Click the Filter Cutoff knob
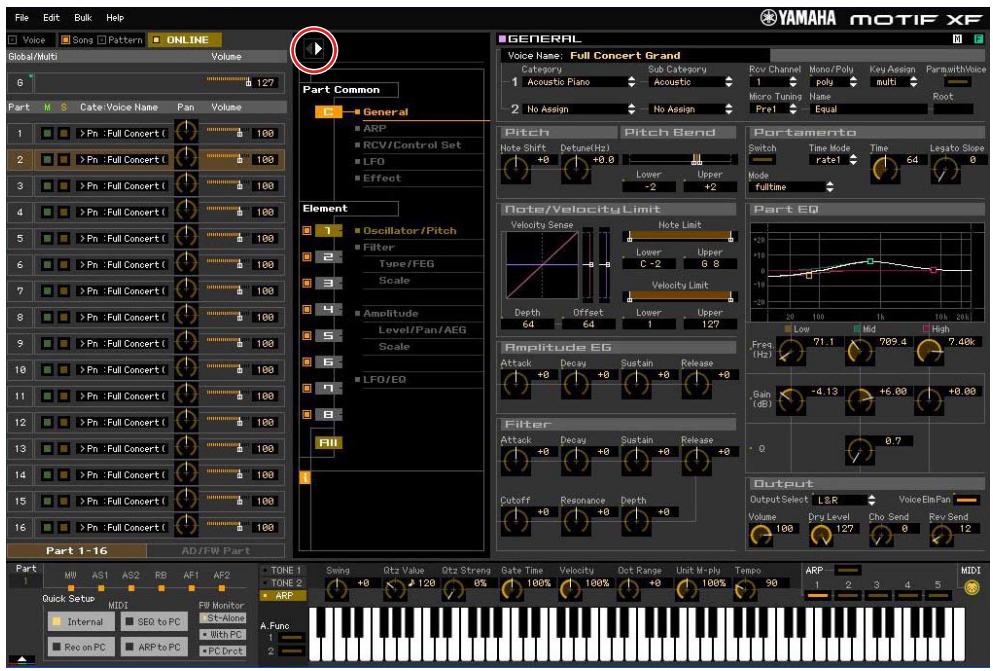Screen dimensions: 993x671 (515, 520)
